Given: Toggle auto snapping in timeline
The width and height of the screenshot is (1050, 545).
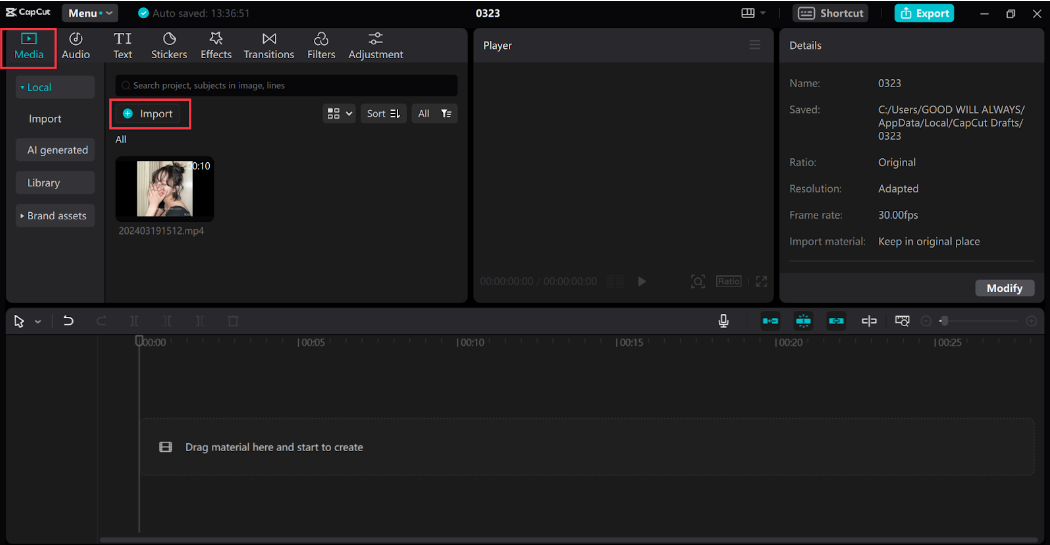Looking at the screenshot, I should pyautogui.click(x=803, y=321).
